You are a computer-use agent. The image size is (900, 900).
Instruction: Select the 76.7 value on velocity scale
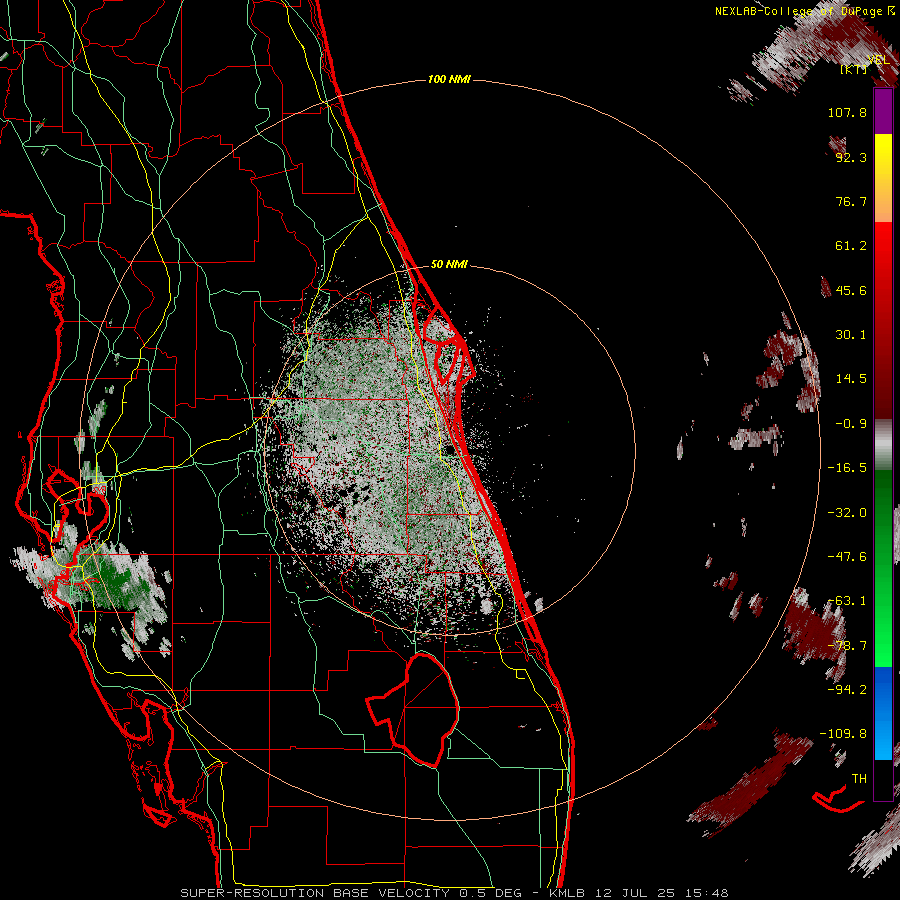pyautogui.click(x=851, y=201)
